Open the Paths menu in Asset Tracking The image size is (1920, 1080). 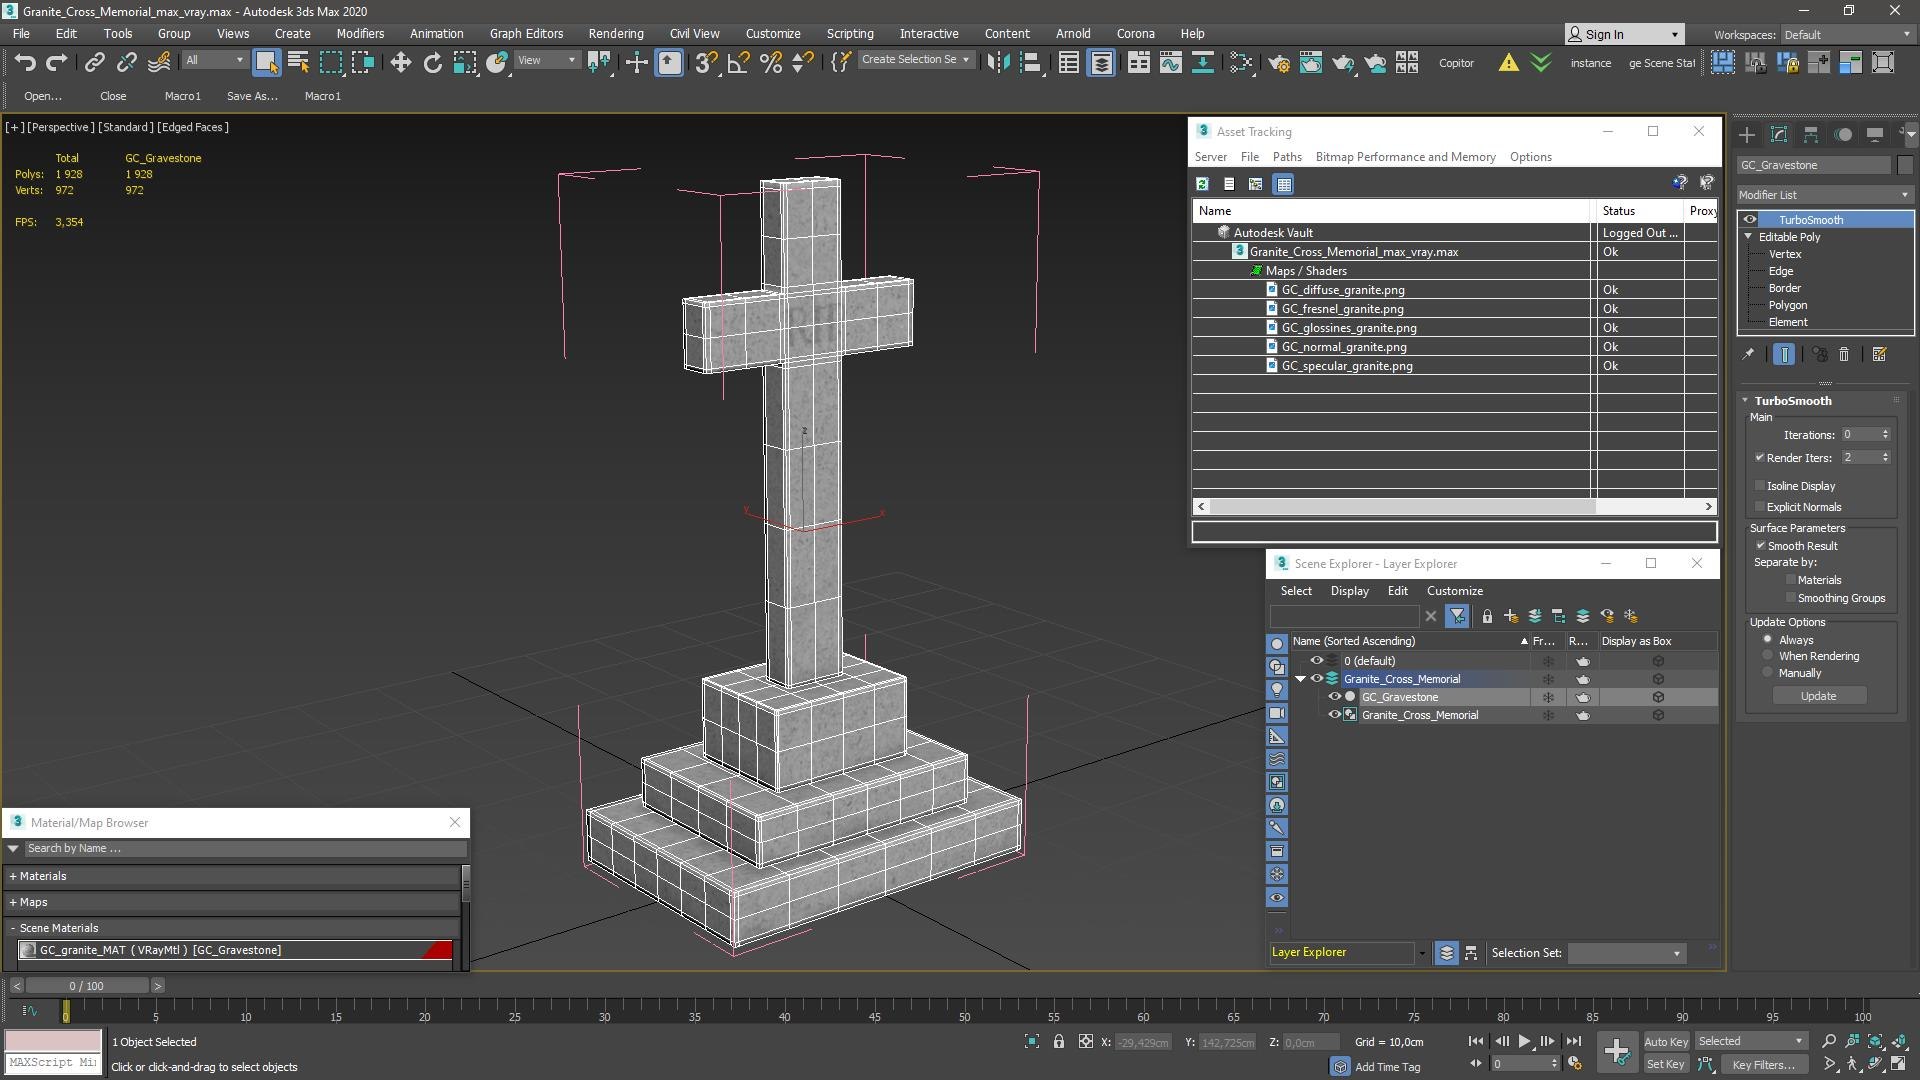tap(1287, 157)
